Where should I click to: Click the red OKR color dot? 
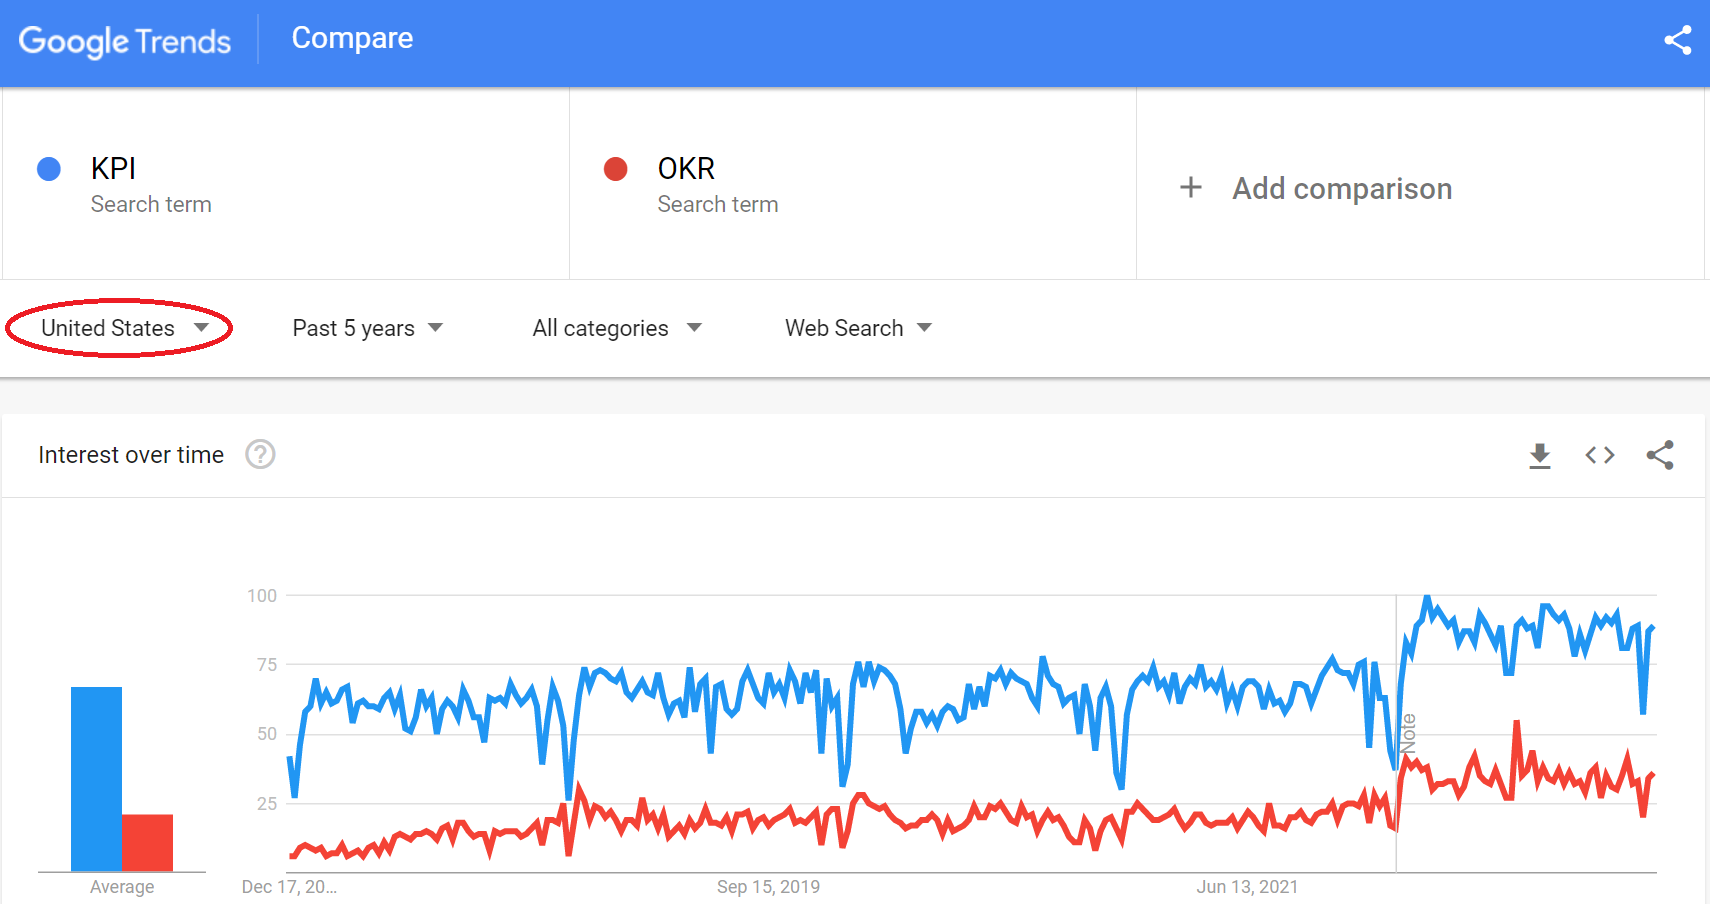click(x=616, y=169)
